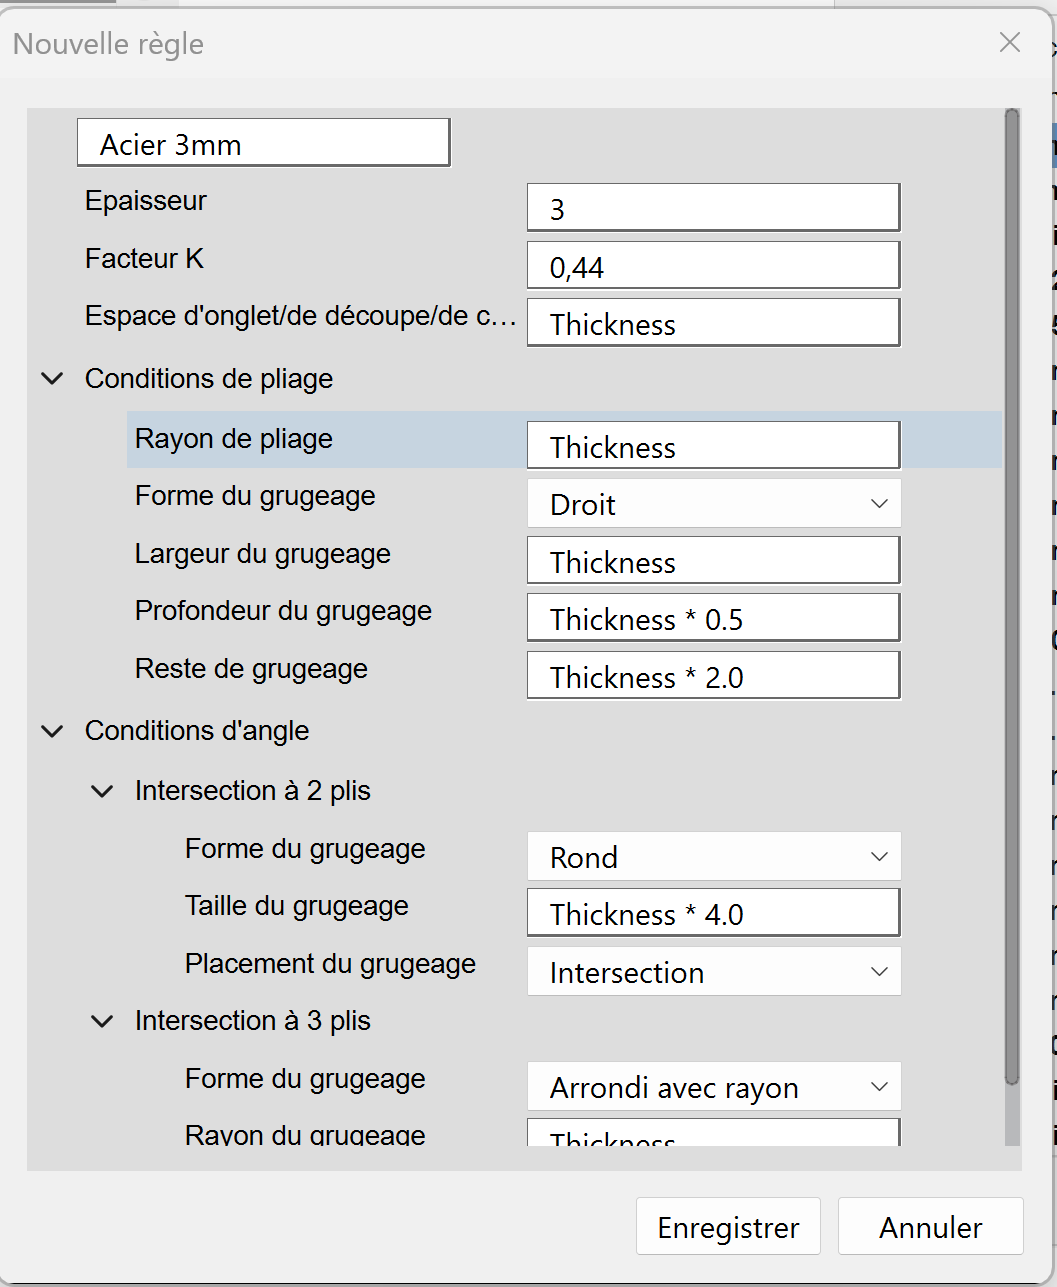This screenshot has width=1057, height=1287.
Task: Click the Reste de grugeage field
Action: [x=713, y=676]
